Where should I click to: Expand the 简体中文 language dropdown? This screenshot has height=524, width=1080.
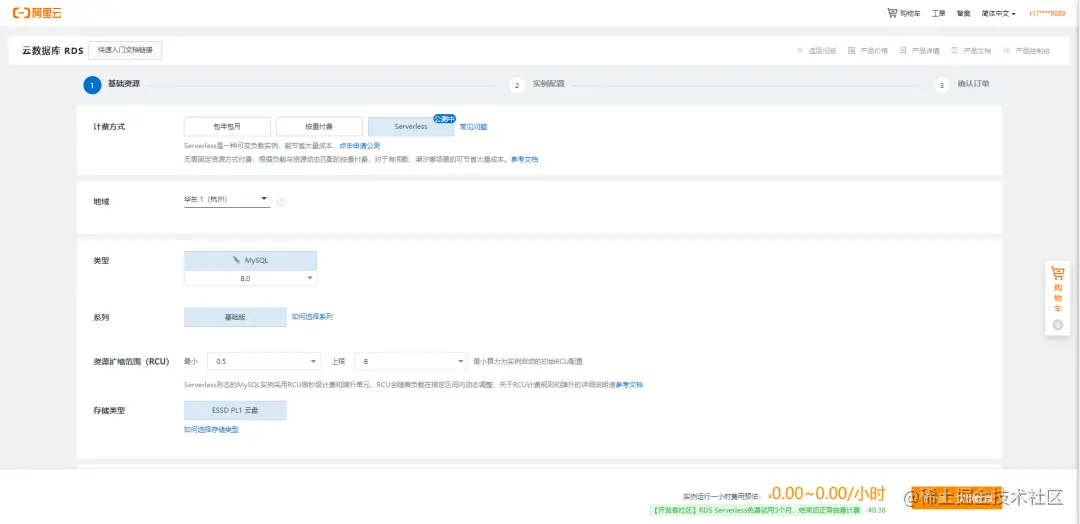[x=999, y=13]
